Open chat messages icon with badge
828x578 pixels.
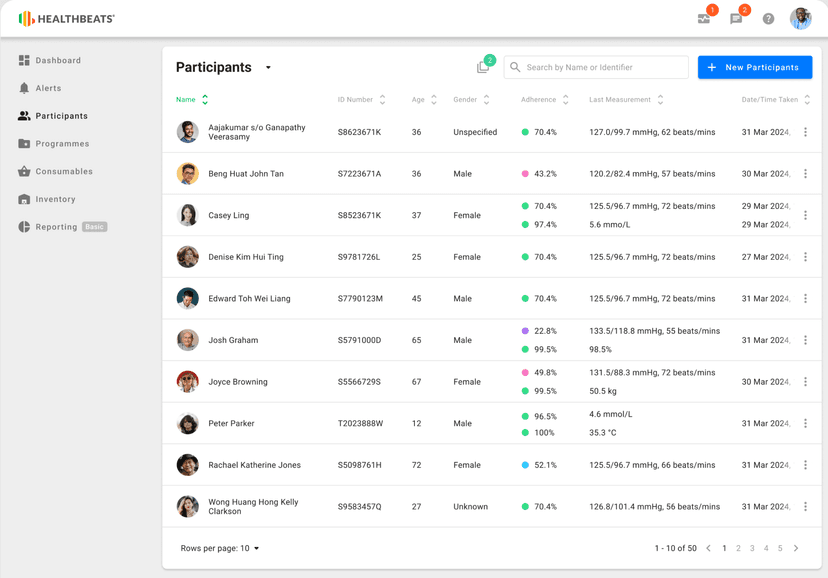coord(737,17)
